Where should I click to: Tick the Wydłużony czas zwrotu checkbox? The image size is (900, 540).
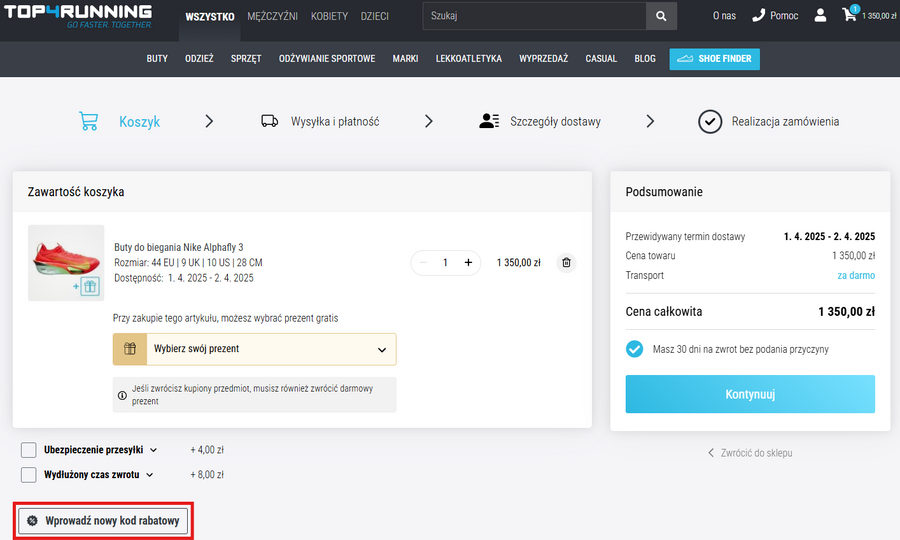click(29, 475)
